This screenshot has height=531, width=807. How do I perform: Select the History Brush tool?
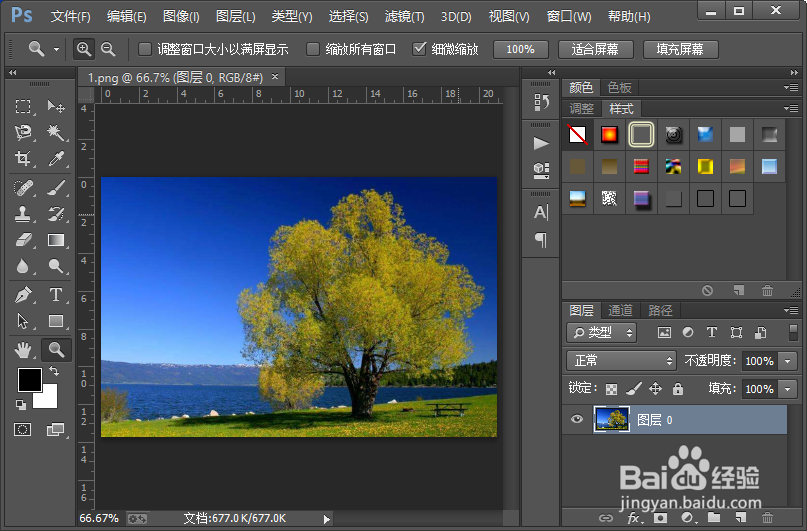tap(56, 214)
